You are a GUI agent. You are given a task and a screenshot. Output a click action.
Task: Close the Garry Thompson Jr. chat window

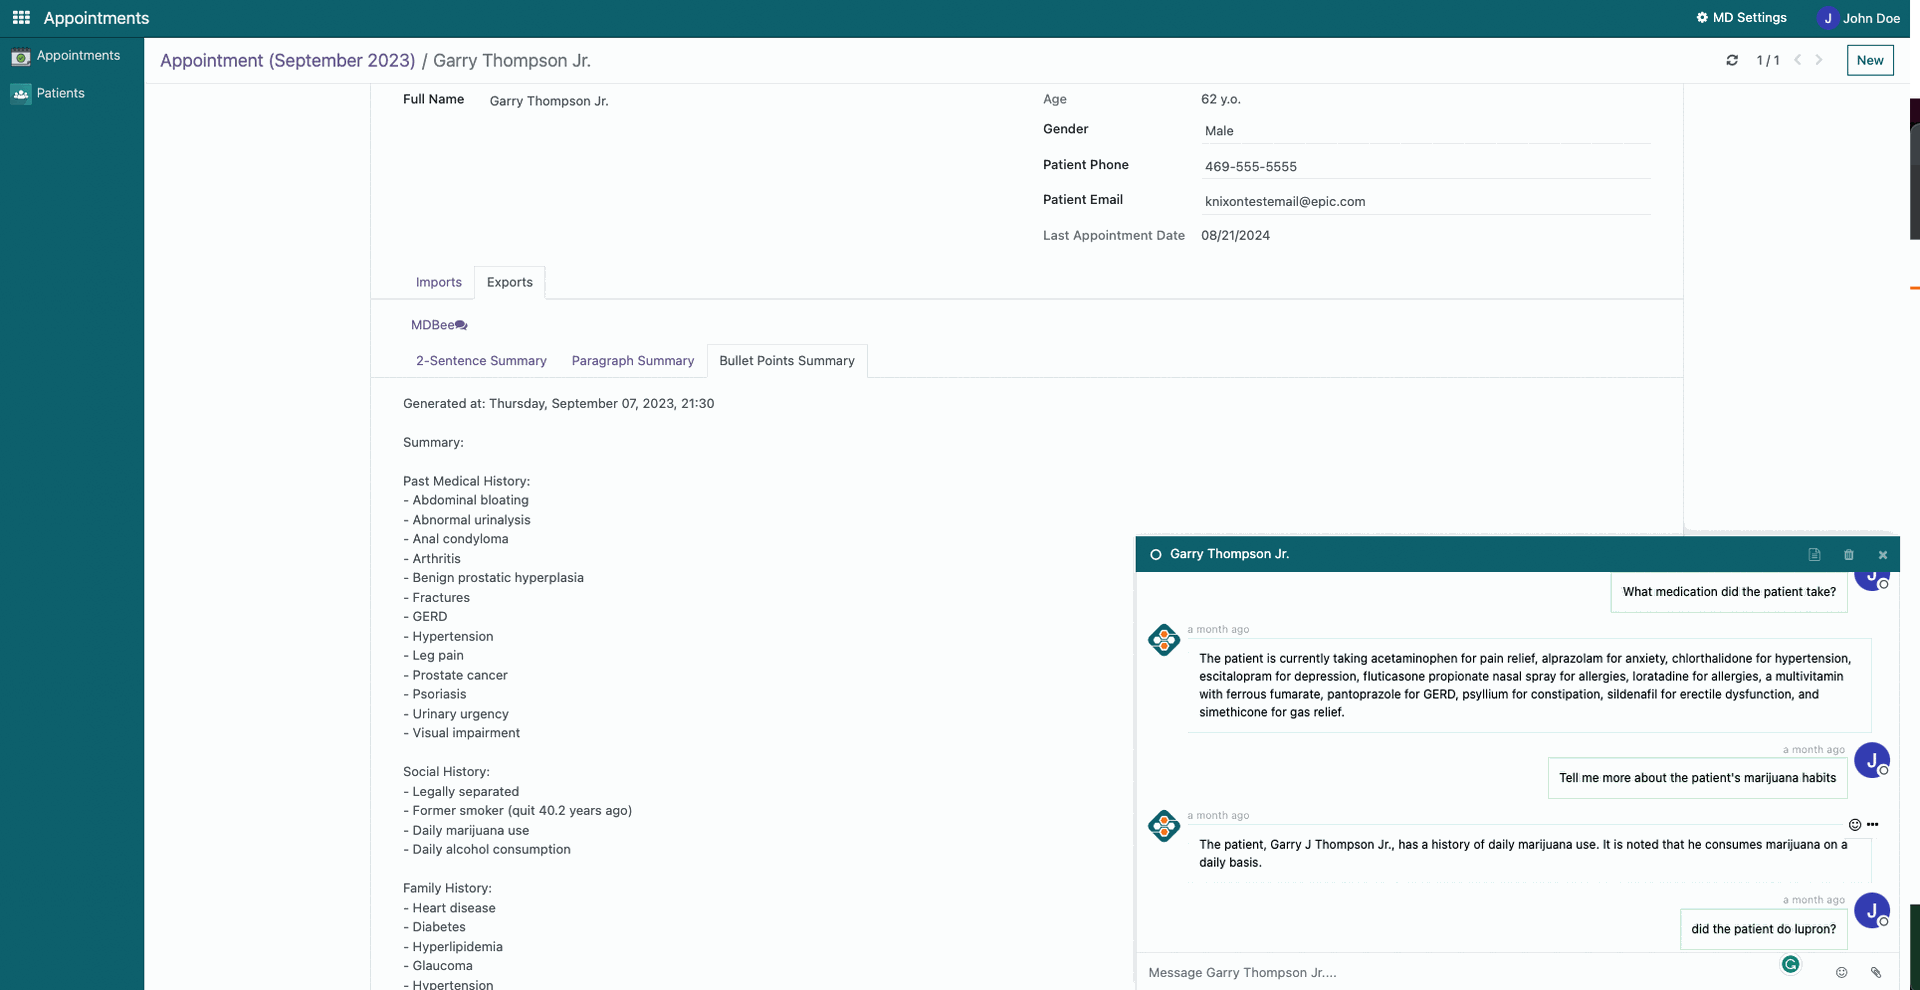1883,555
